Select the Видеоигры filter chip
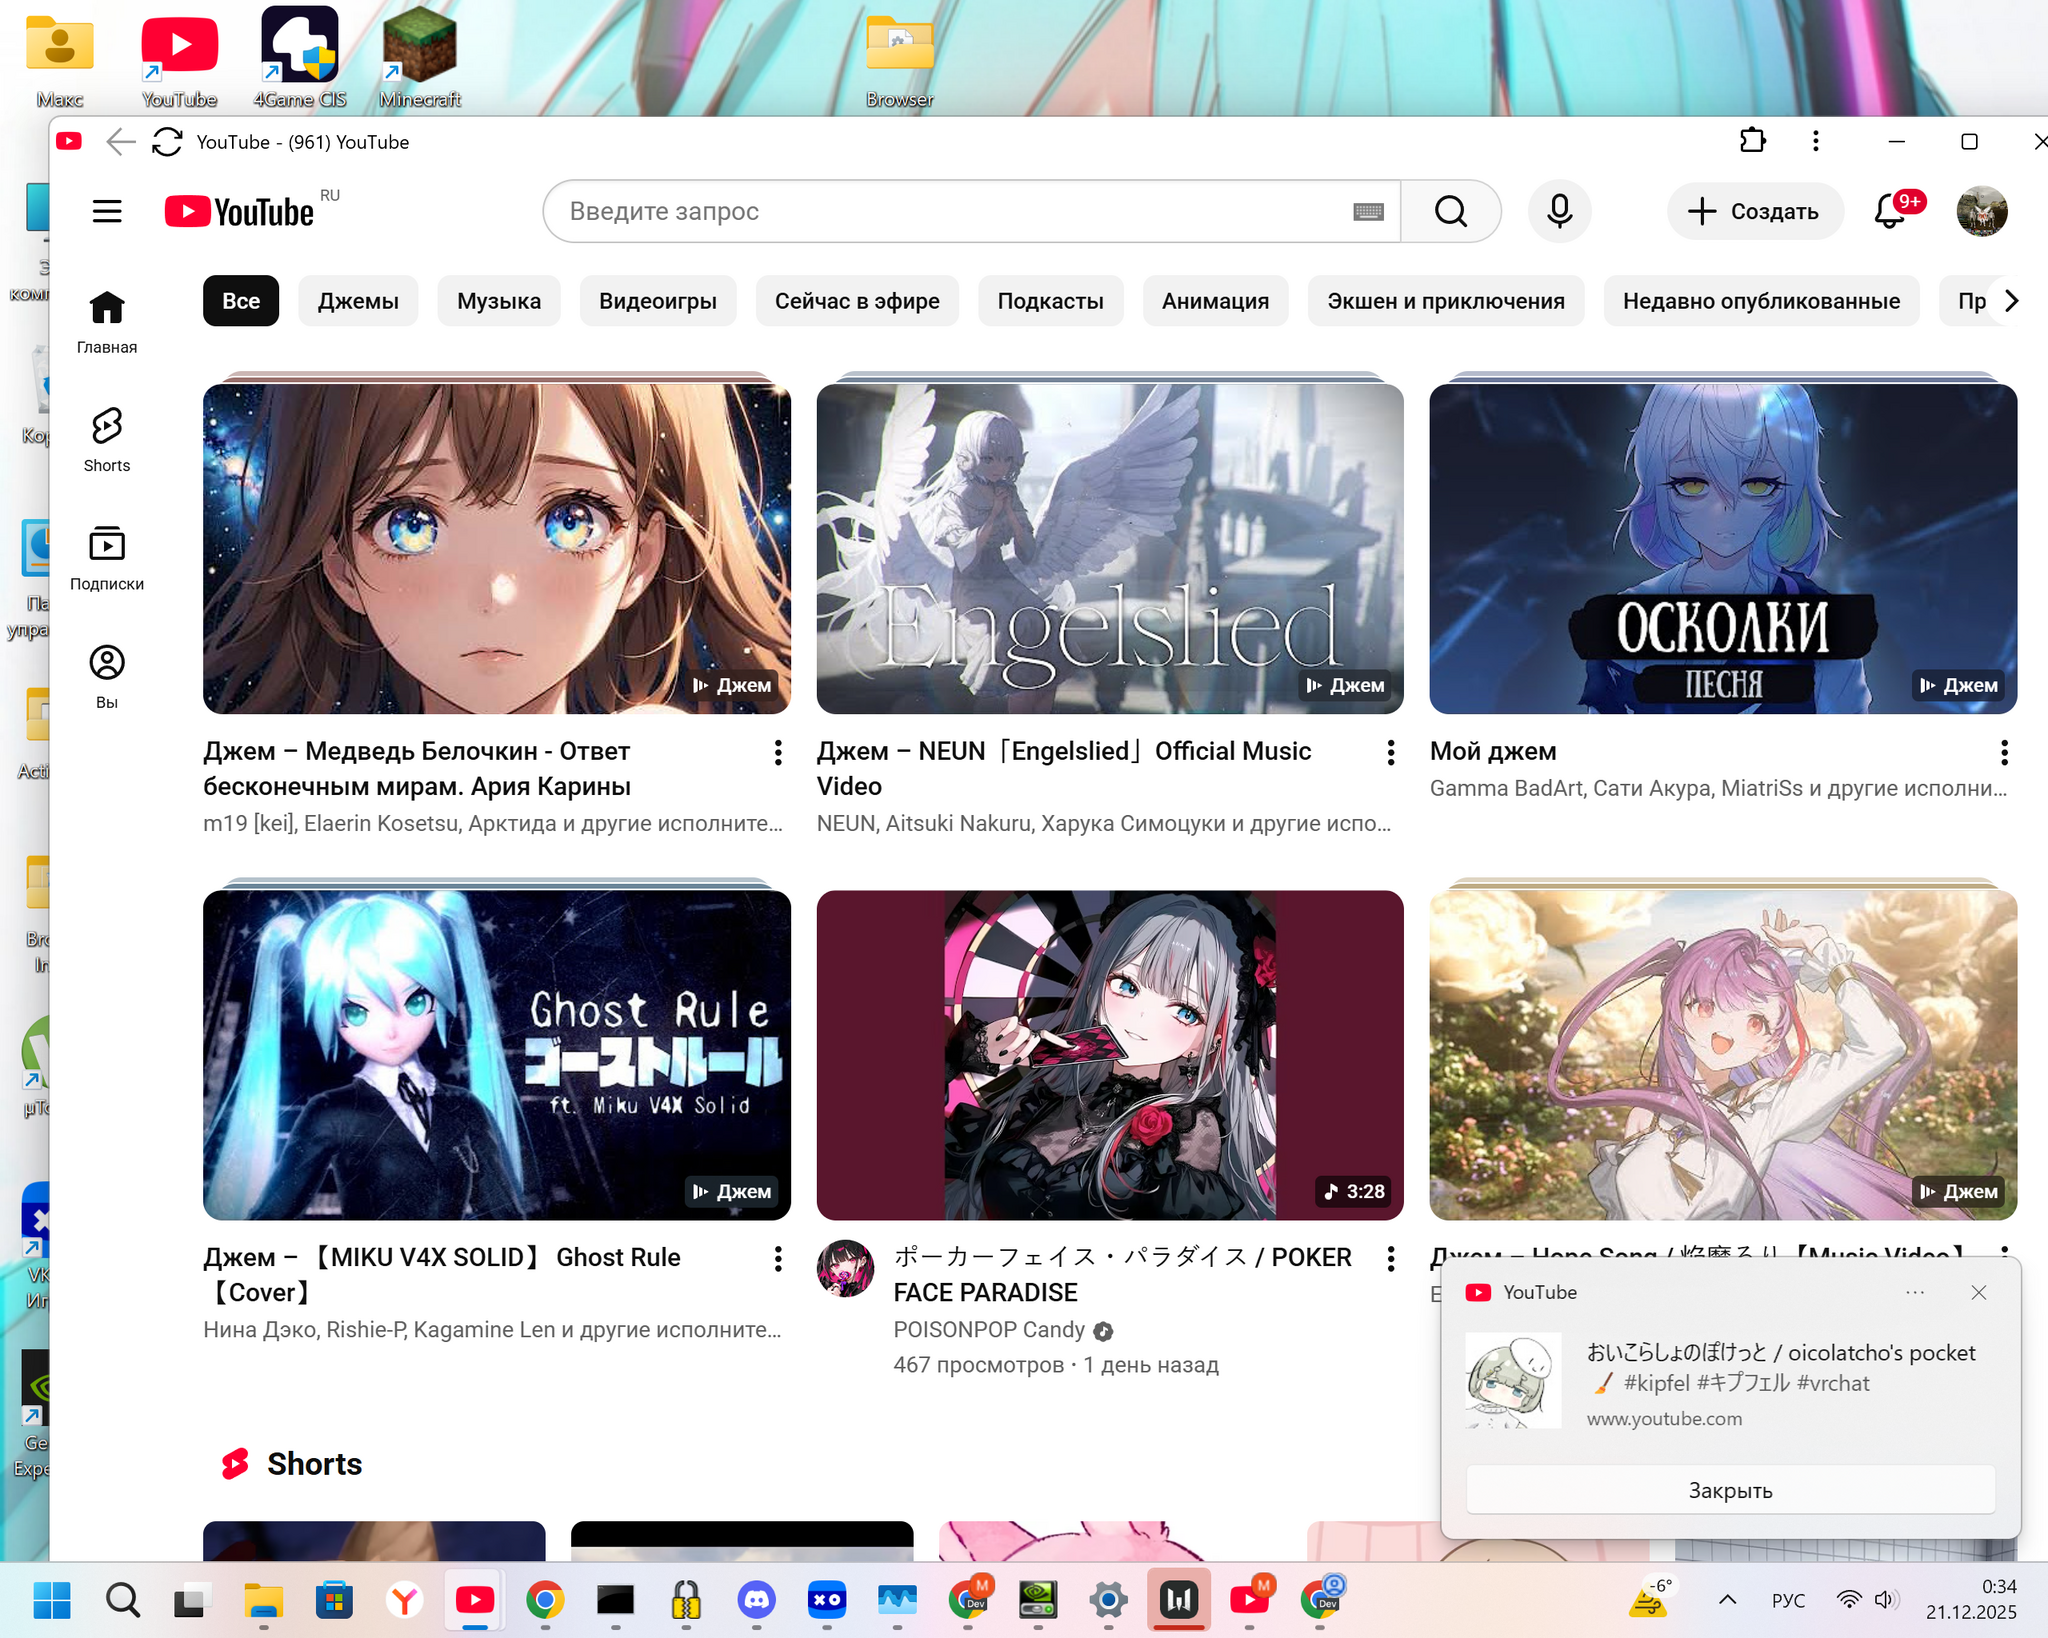This screenshot has height=1638, width=2048. 658,301
